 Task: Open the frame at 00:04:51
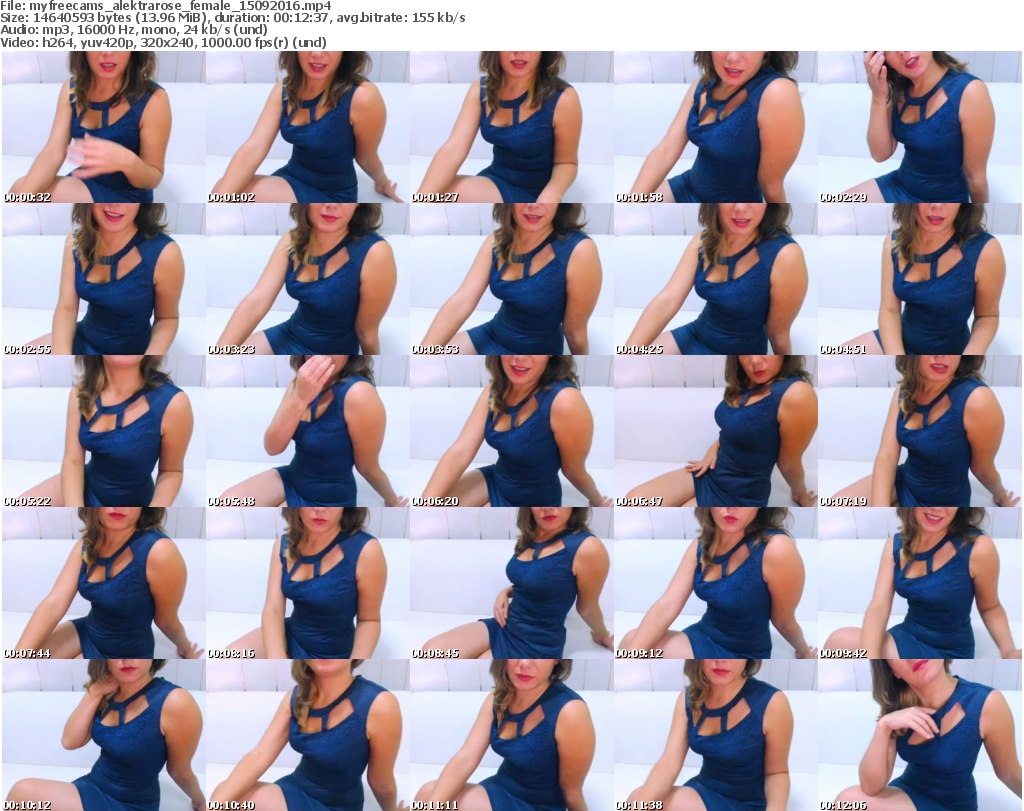tap(919, 279)
